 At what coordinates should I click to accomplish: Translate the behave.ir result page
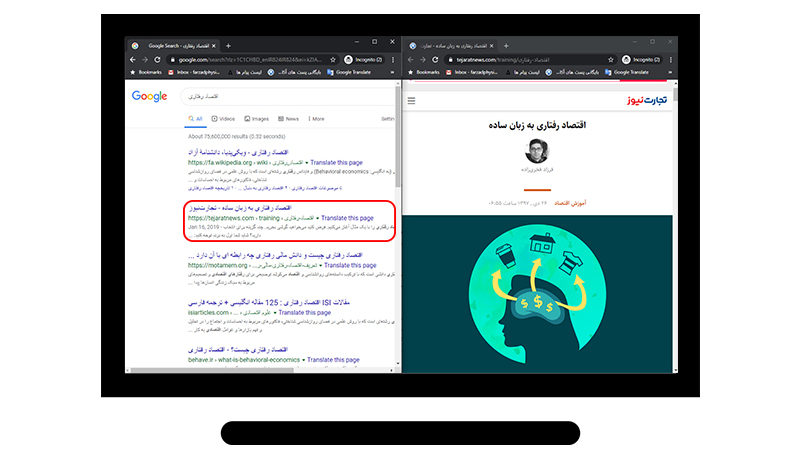(333, 360)
